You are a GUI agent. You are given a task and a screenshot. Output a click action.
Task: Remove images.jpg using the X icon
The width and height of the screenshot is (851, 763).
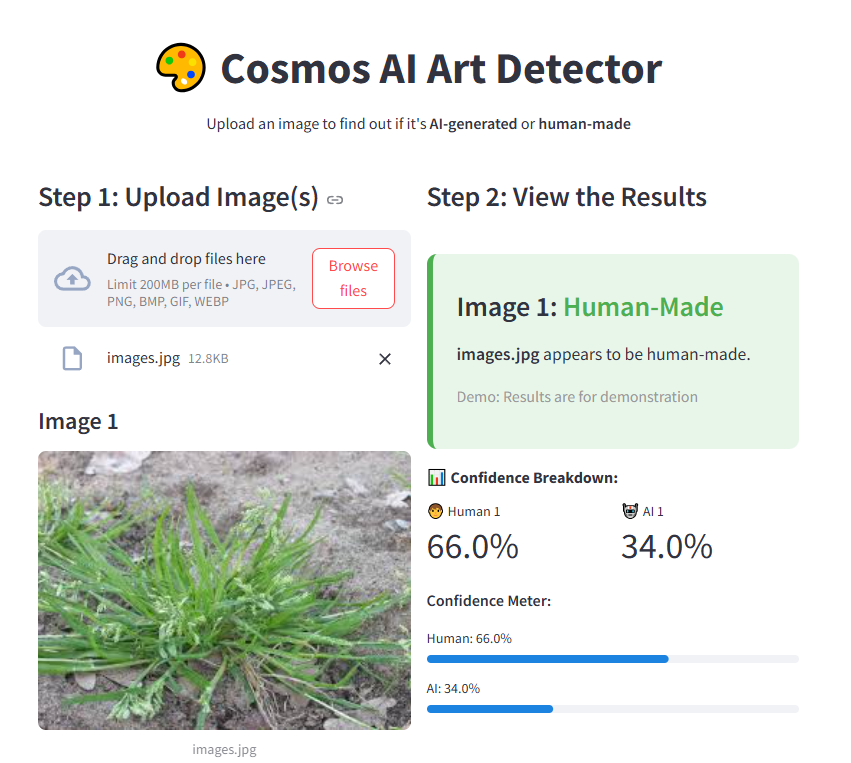pos(385,359)
